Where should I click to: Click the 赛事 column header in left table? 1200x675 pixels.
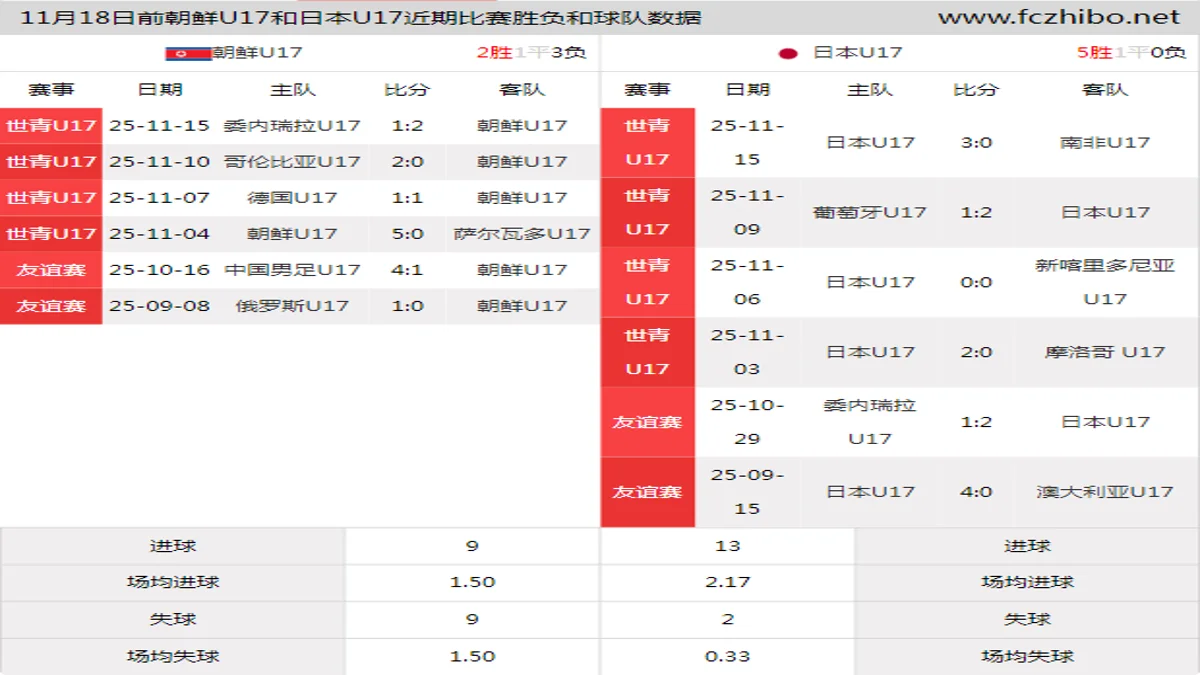click(x=51, y=89)
